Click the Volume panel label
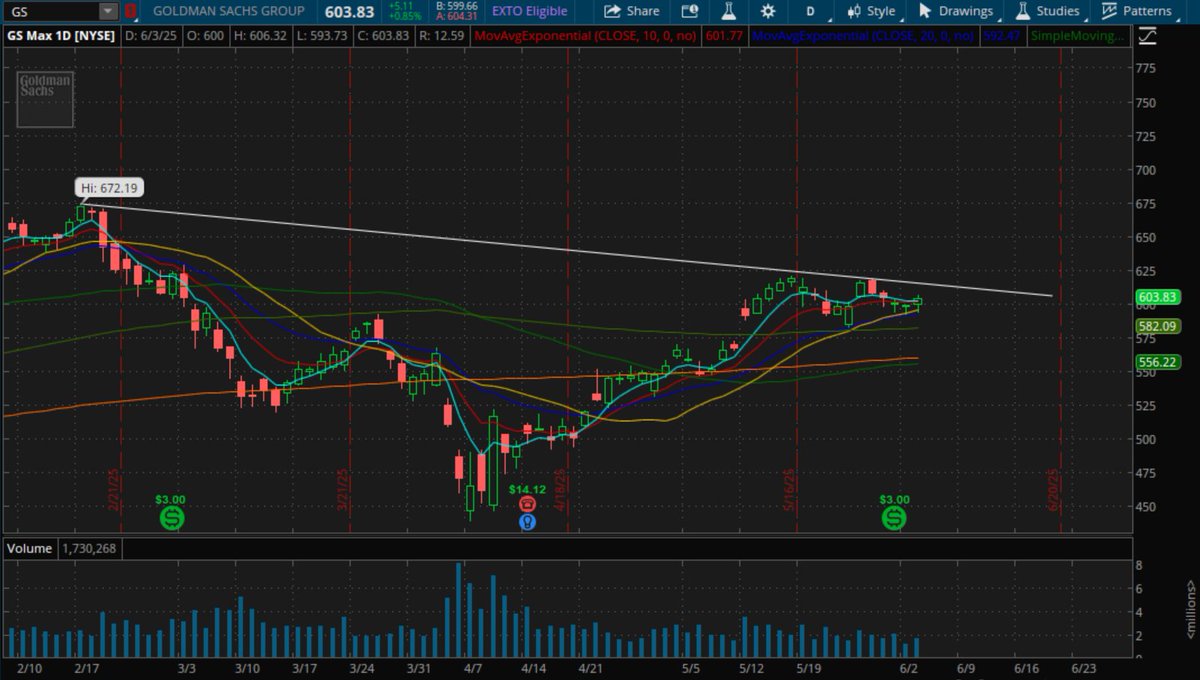The width and height of the screenshot is (1200, 680). click(x=29, y=548)
